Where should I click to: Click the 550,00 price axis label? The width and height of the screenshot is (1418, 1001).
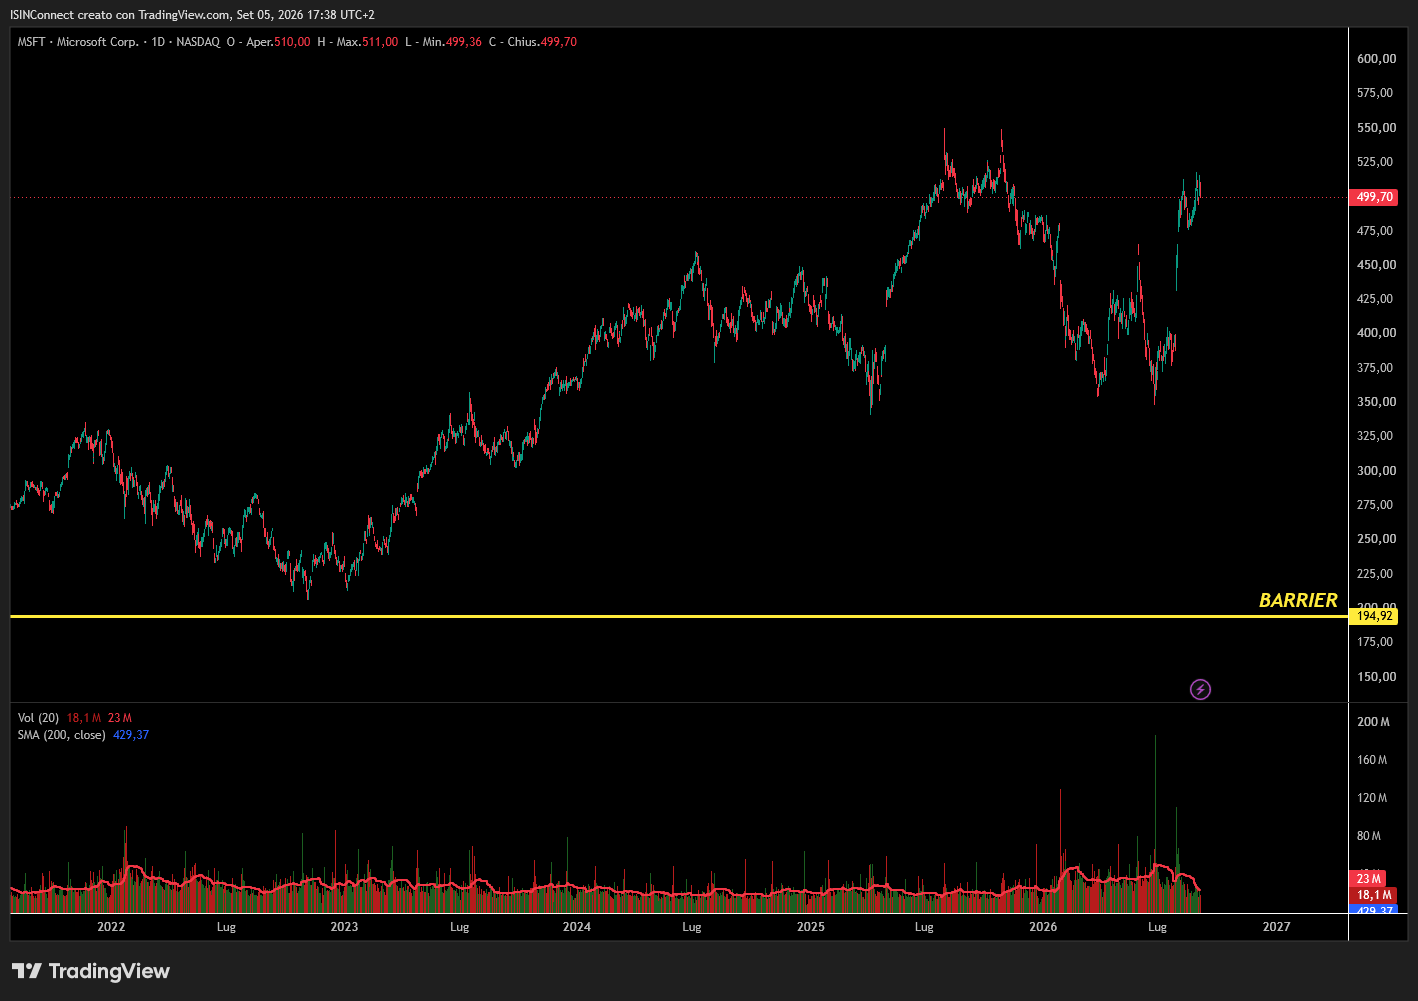pyautogui.click(x=1376, y=128)
